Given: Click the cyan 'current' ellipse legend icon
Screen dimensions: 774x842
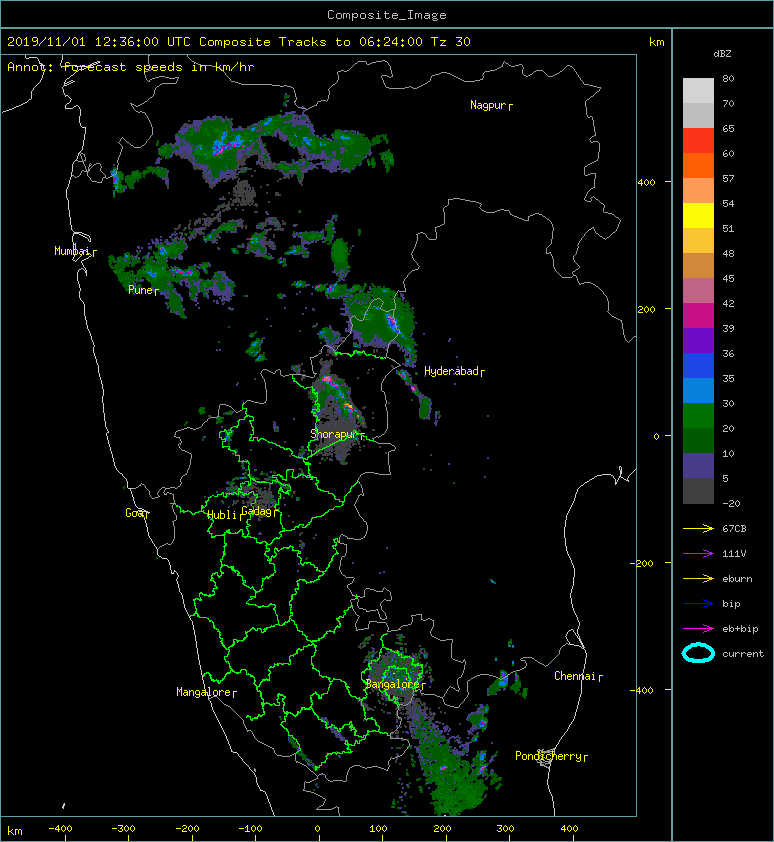Looking at the screenshot, I should point(698,653).
